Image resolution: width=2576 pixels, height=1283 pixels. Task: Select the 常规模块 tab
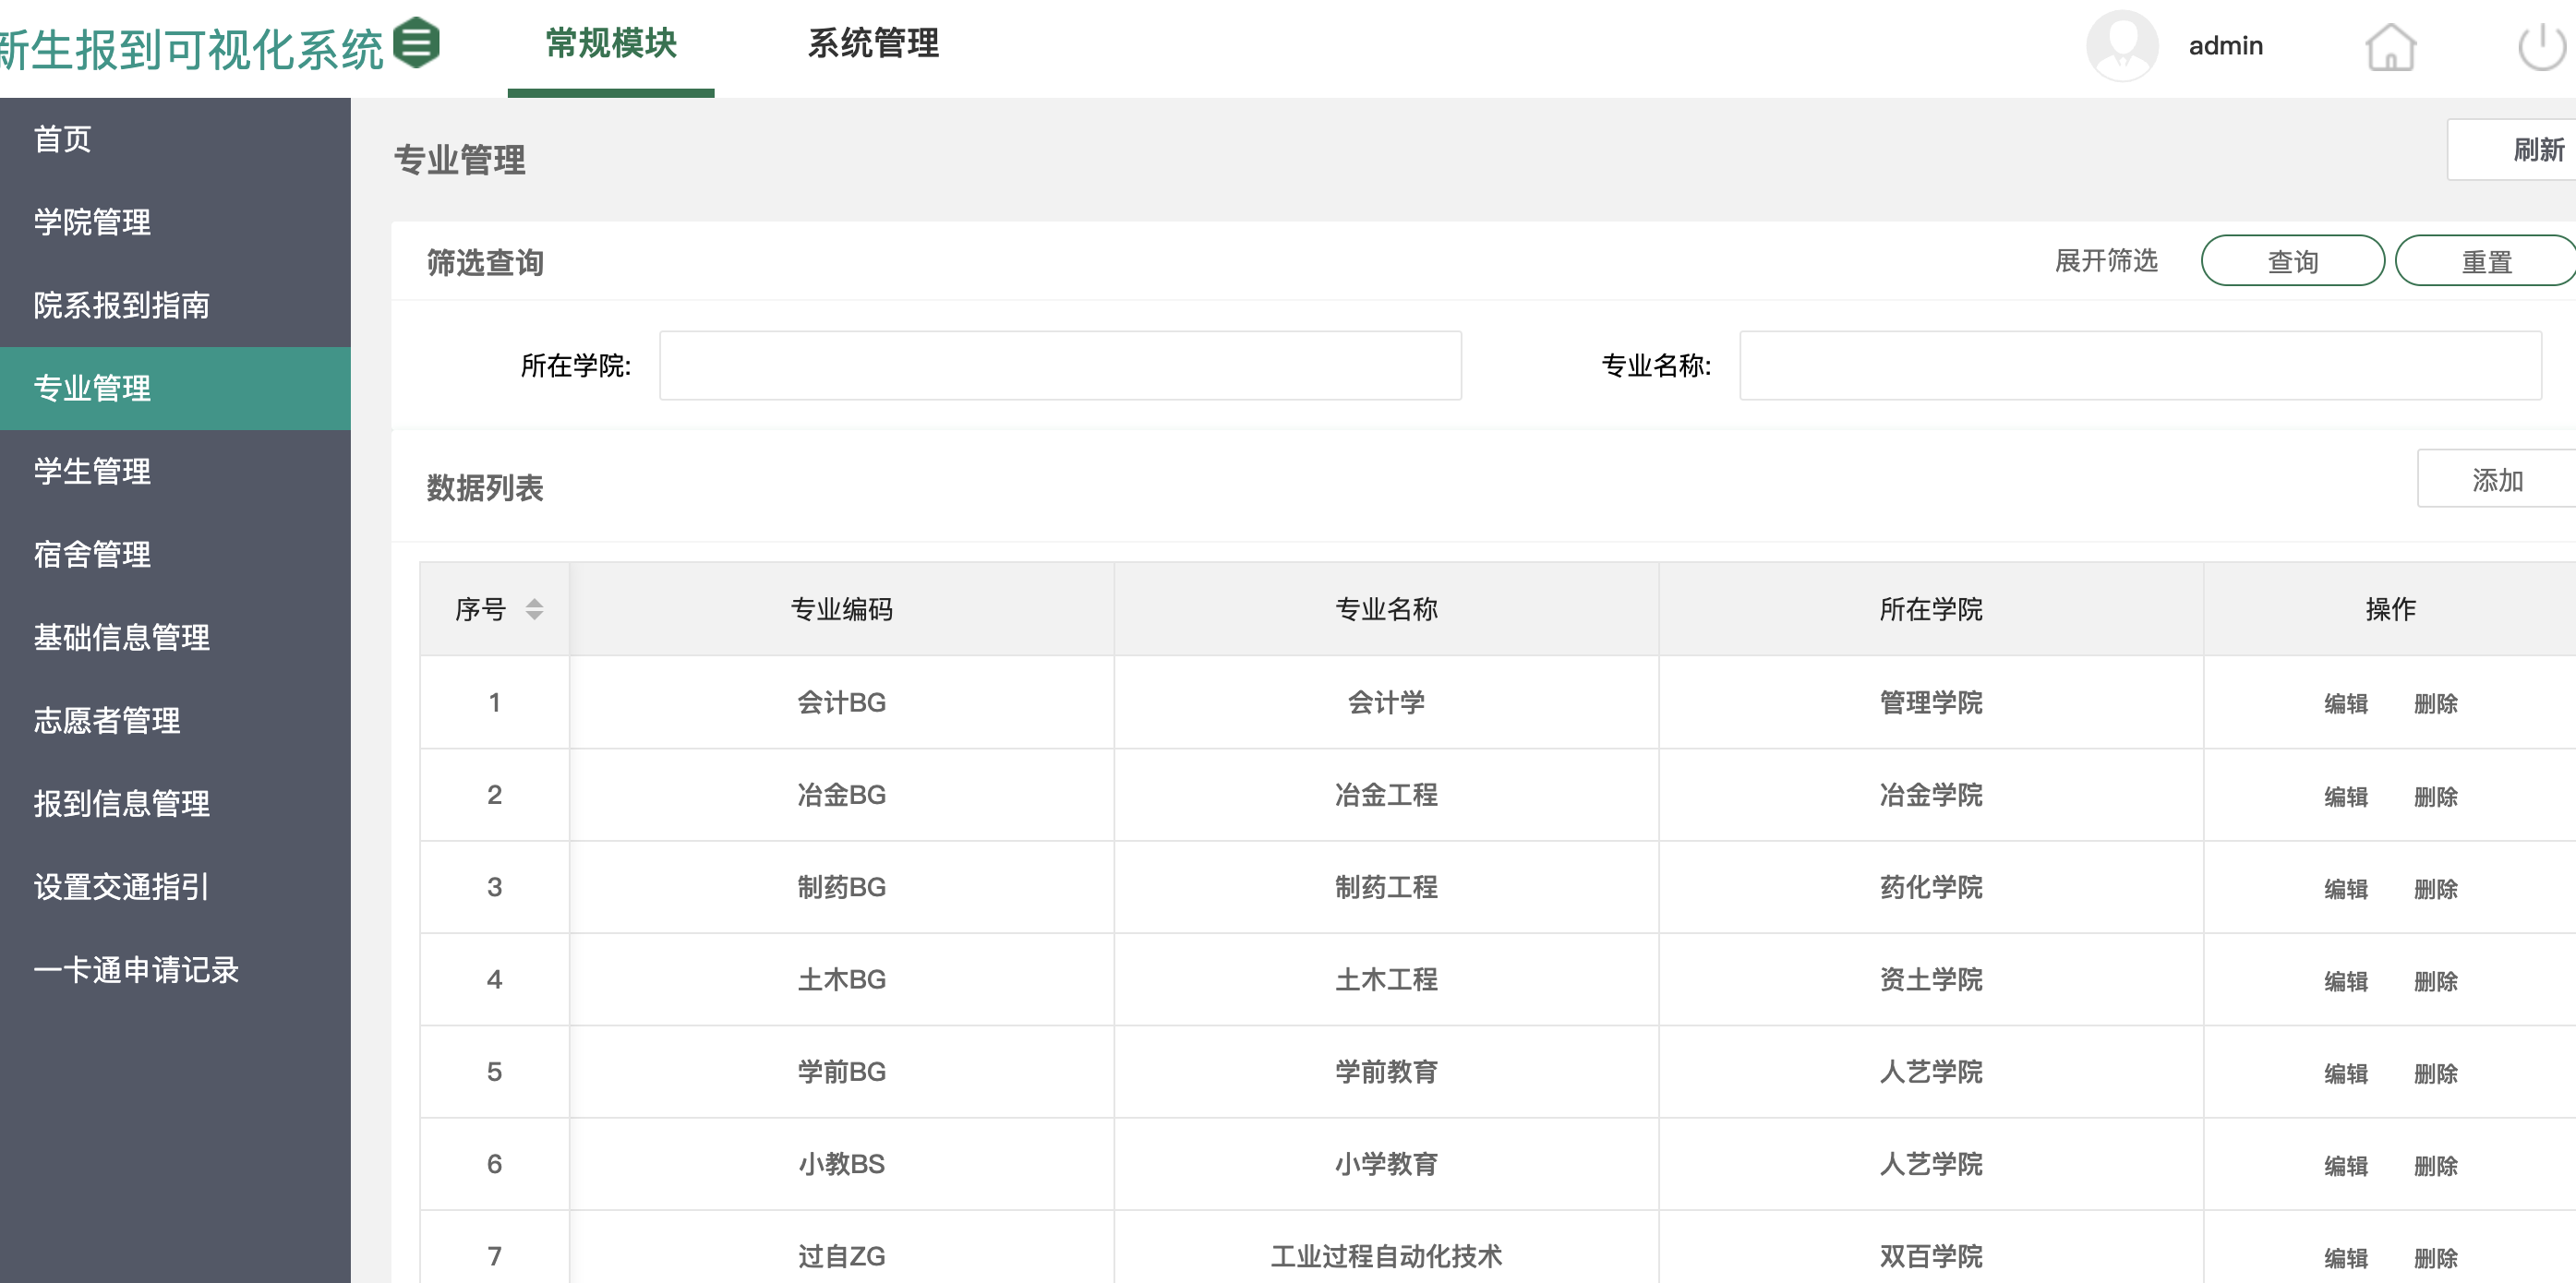pyautogui.click(x=611, y=44)
